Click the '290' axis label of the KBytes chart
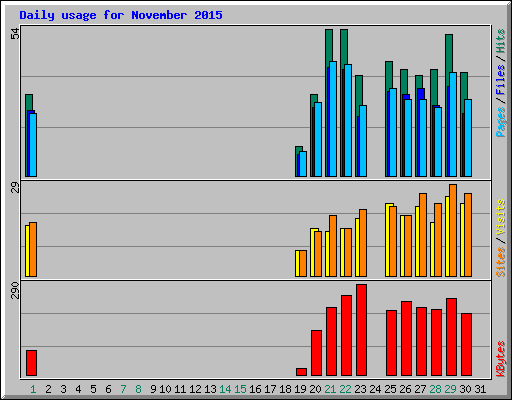This screenshot has width=512, height=400. point(15,290)
